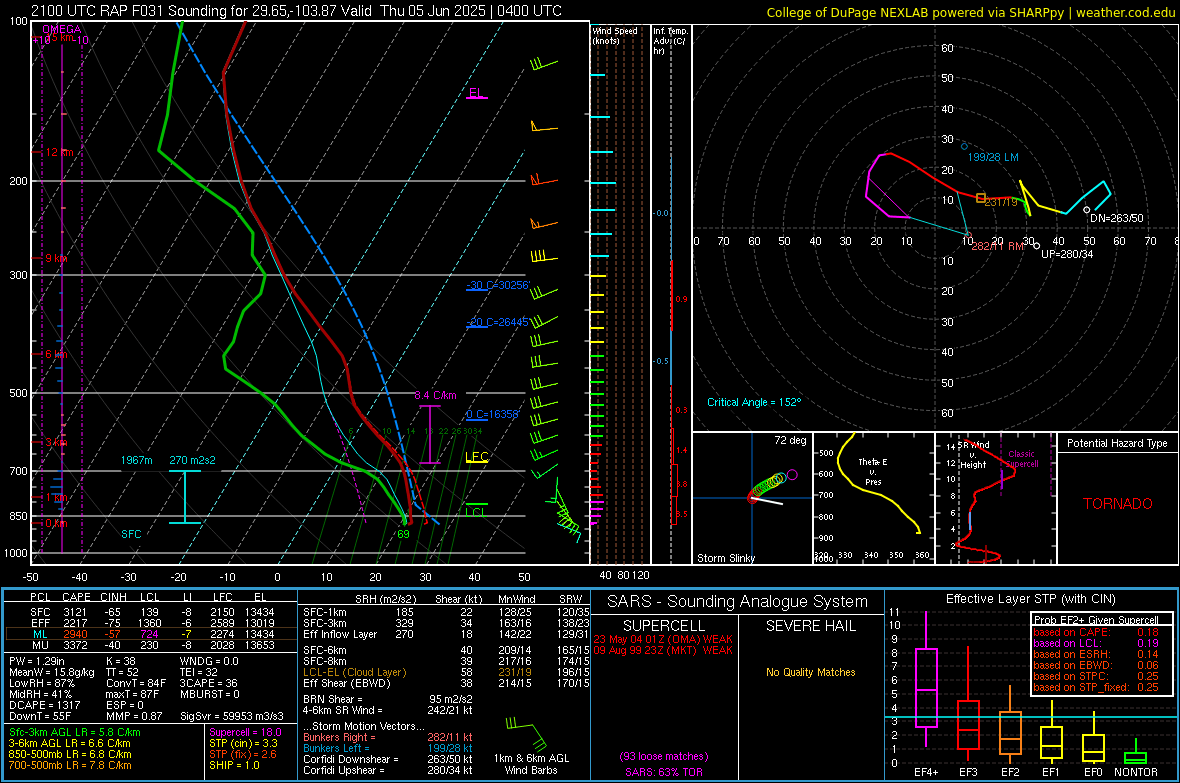Click the Classic Supercell label
The height and width of the screenshot is (783, 1180).
click(x=1021, y=459)
